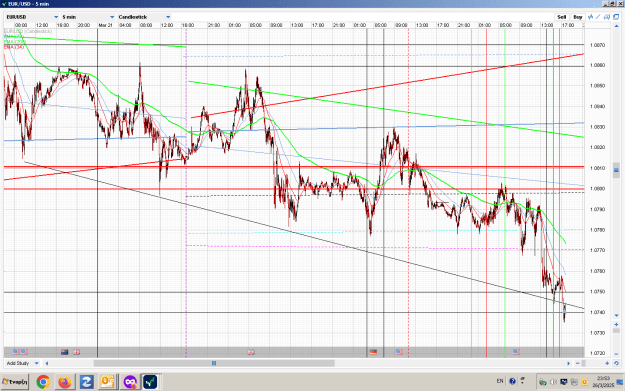
Task: Click the time axis scroll left arrow
Action: (x=47, y=363)
